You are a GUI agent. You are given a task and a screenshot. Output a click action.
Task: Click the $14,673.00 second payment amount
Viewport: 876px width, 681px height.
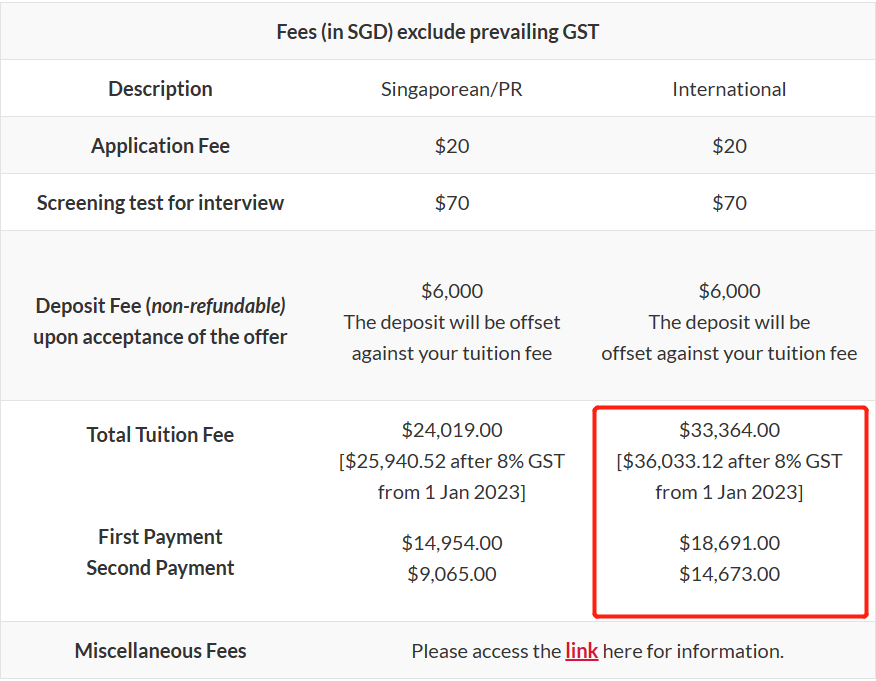coord(729,574)
